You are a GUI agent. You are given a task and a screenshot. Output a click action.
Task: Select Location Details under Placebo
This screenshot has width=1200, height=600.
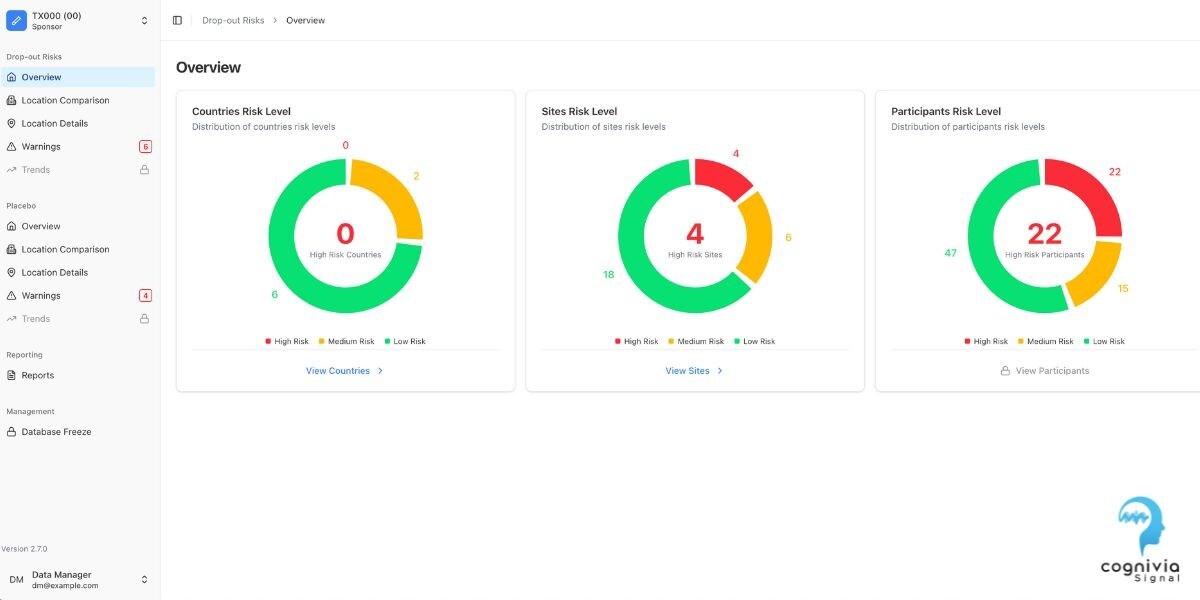[x=55, y=273]
